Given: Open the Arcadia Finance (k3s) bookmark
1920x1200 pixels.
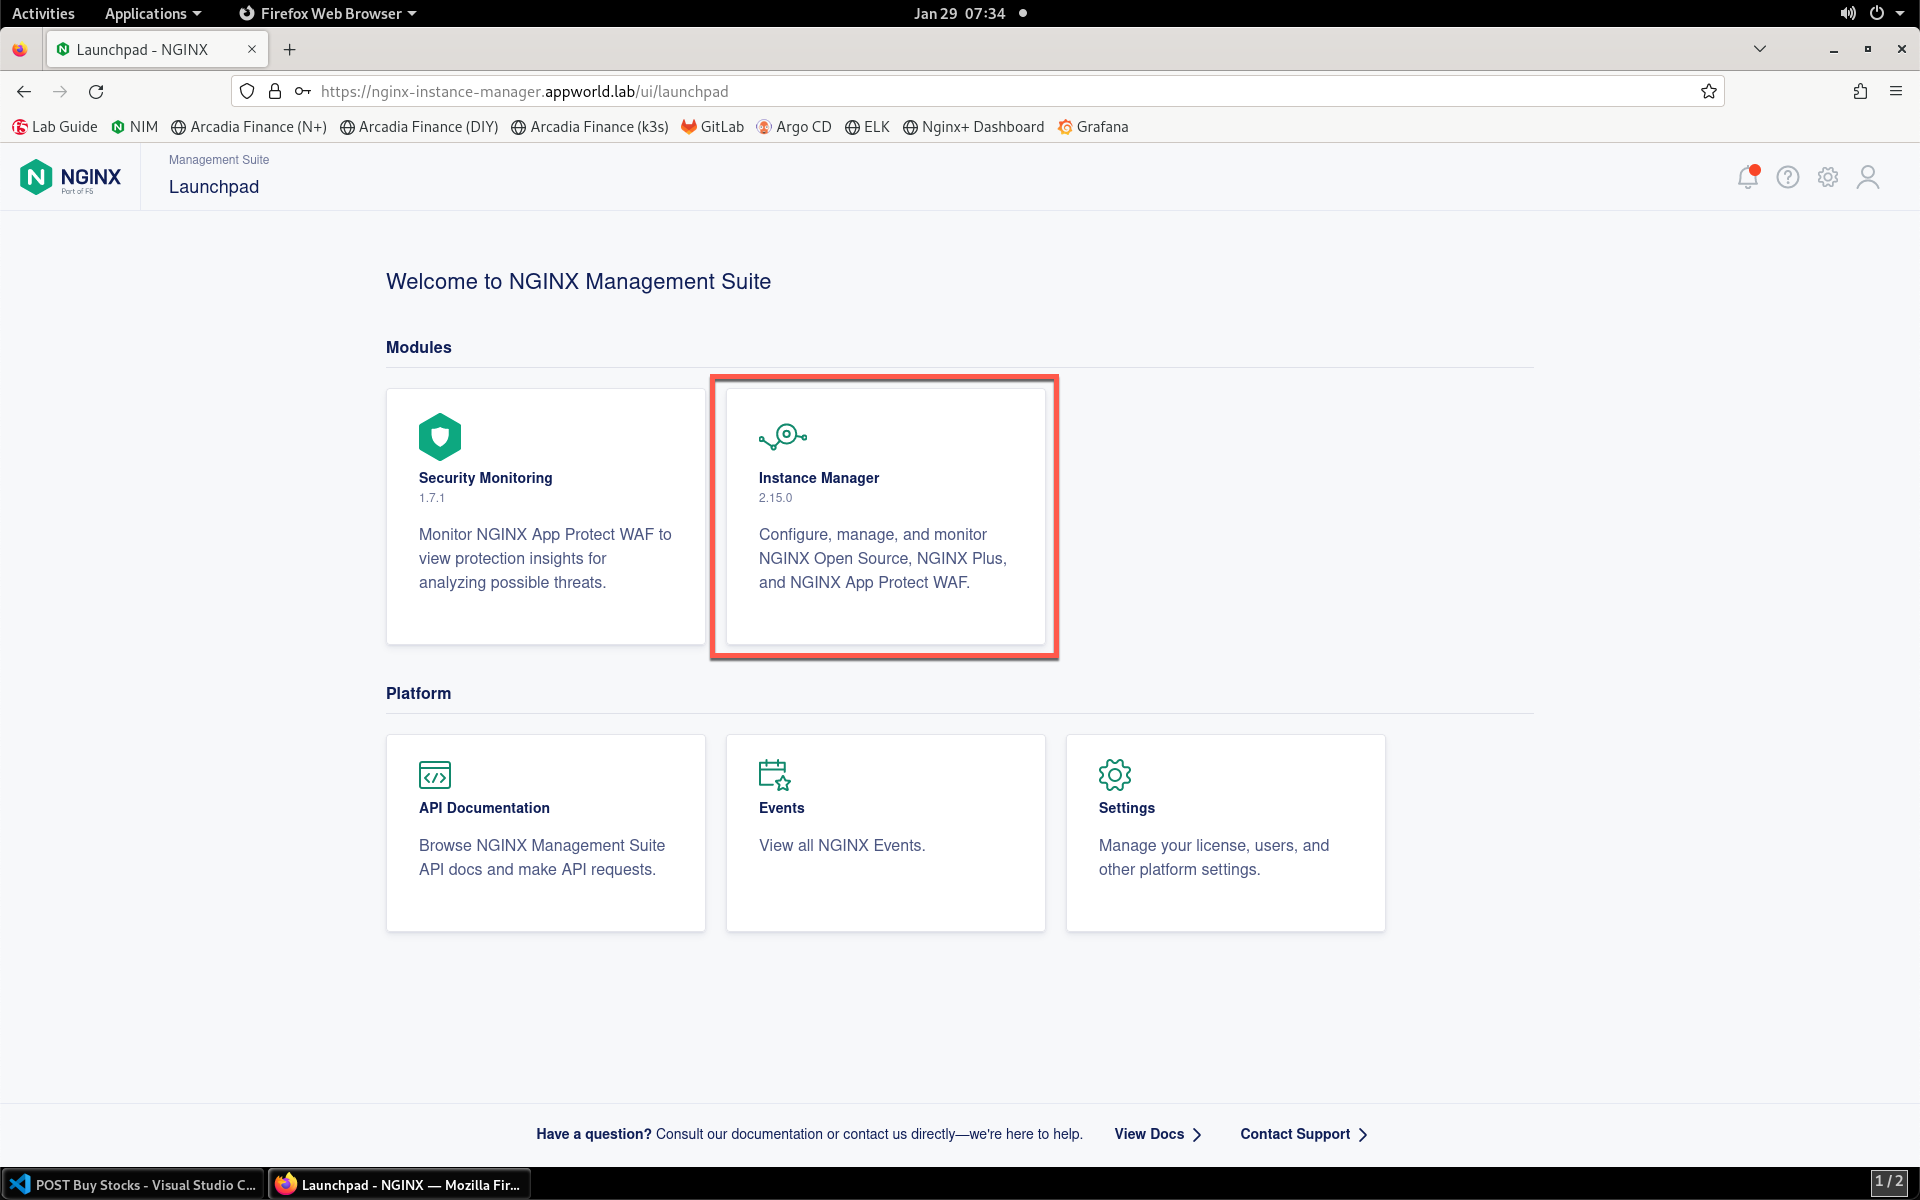Looking at the screenshot, I should (590, 127).
